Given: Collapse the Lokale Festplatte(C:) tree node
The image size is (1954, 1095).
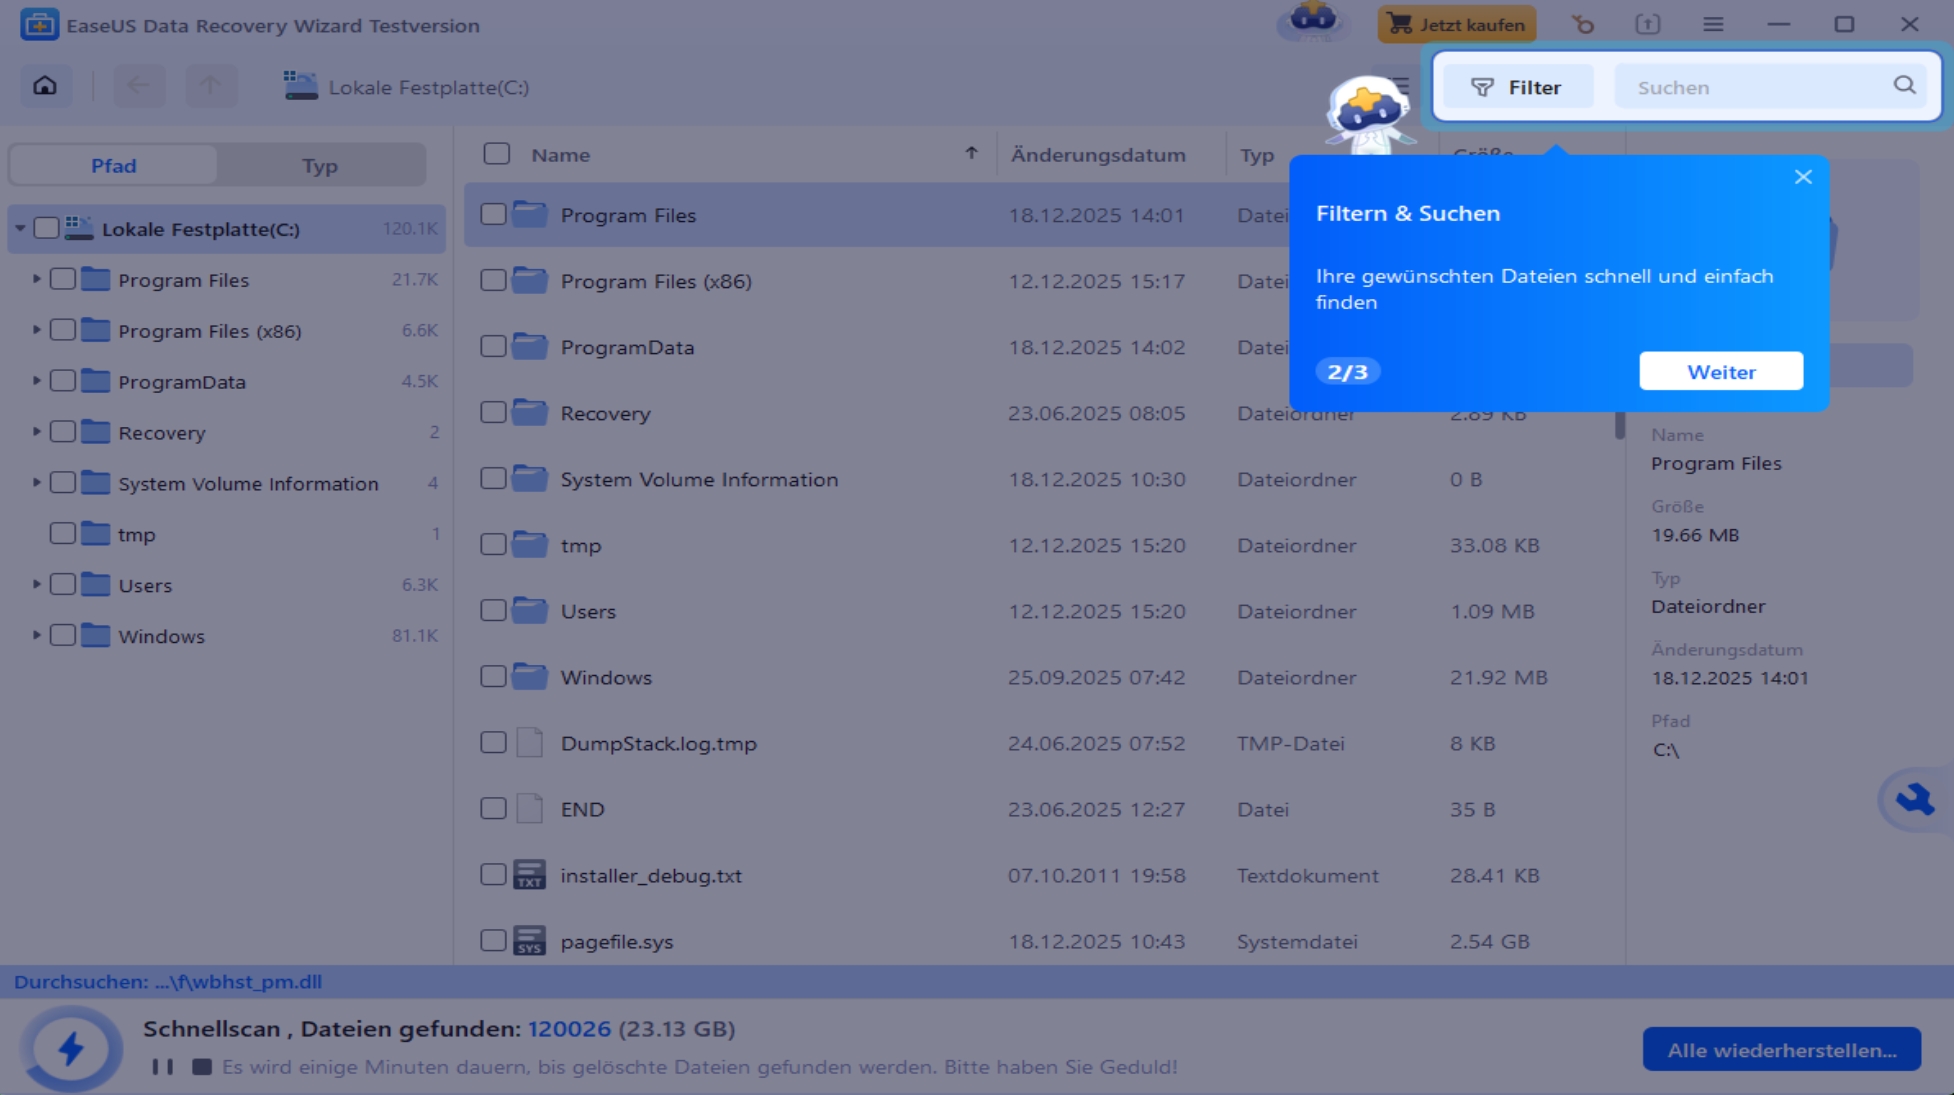Looking at the screenshot, I should pos(20,229).
